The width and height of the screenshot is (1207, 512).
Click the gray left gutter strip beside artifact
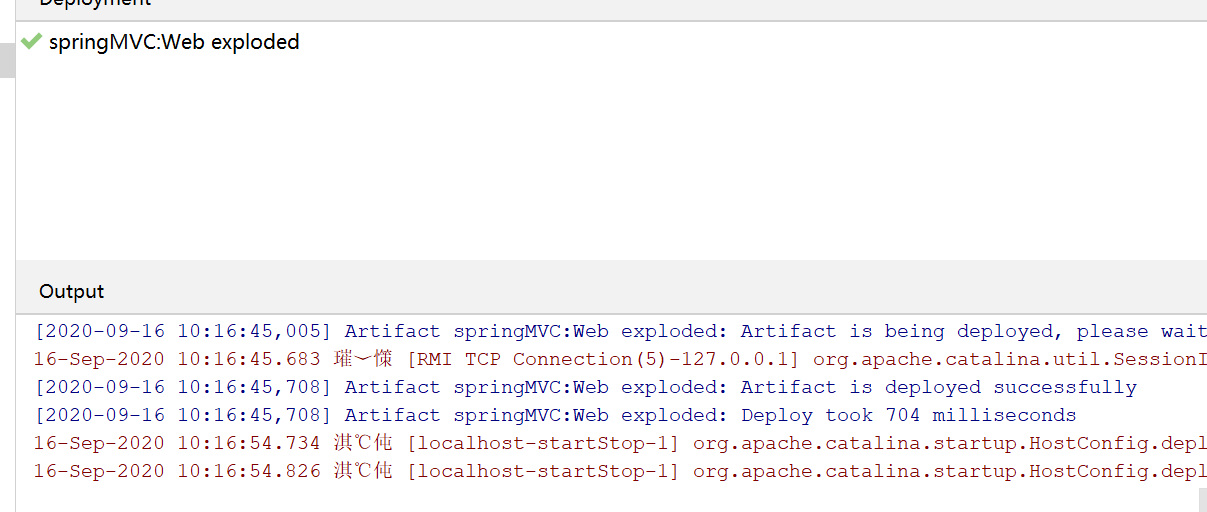pos(7,60)
